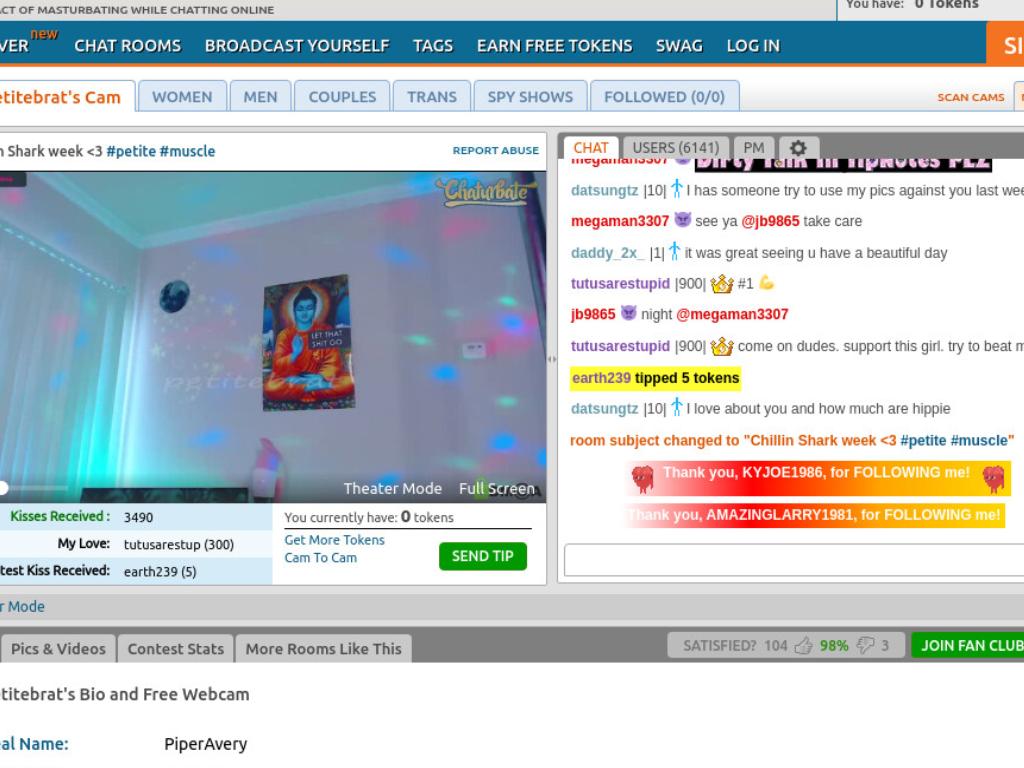
Task: Click the REPORT ABUSE link
Action: pos(496,150)
